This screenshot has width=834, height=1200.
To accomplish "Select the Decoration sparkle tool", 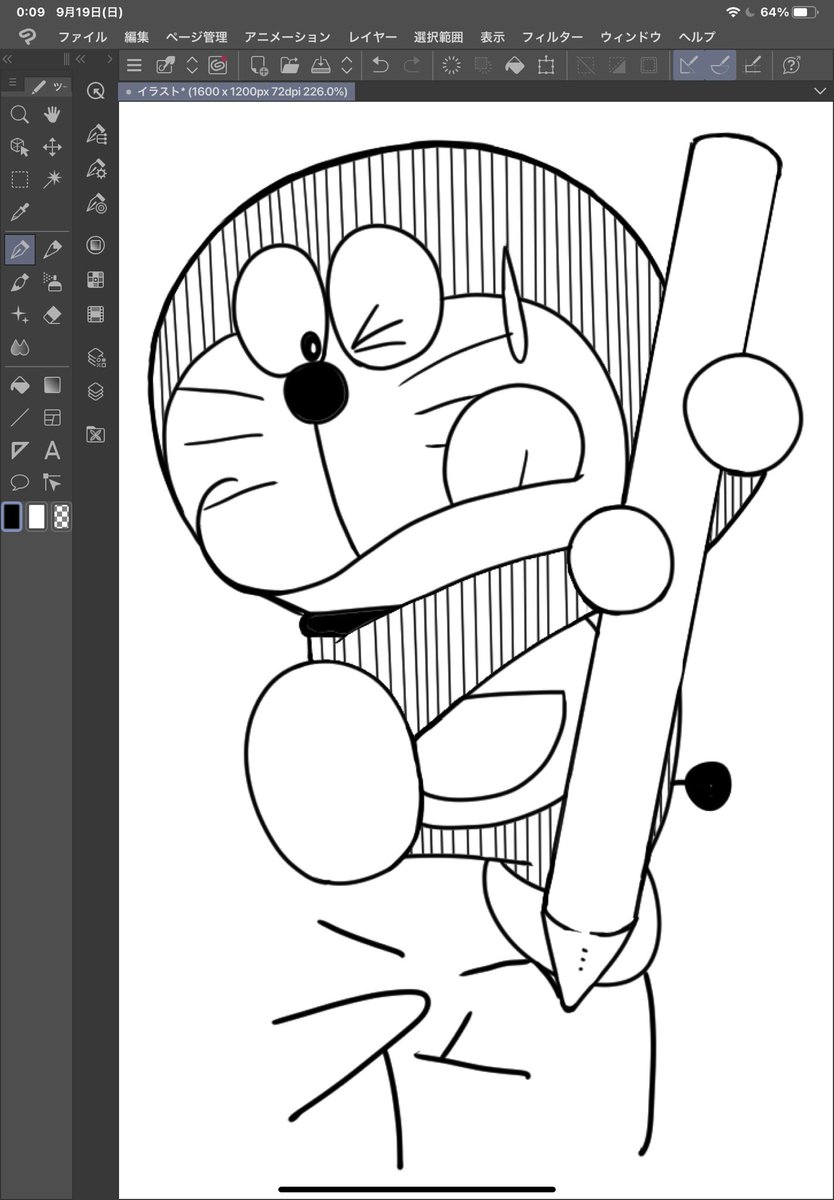I will [x=19, y=315].
